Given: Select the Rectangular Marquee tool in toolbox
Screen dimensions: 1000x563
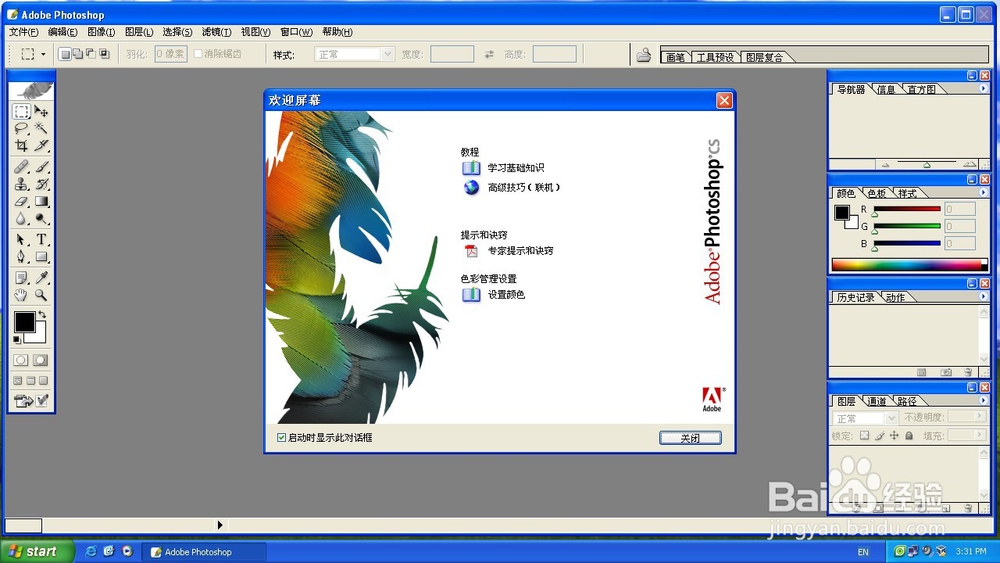Looking at the screenshot, I should click(21, 112).
